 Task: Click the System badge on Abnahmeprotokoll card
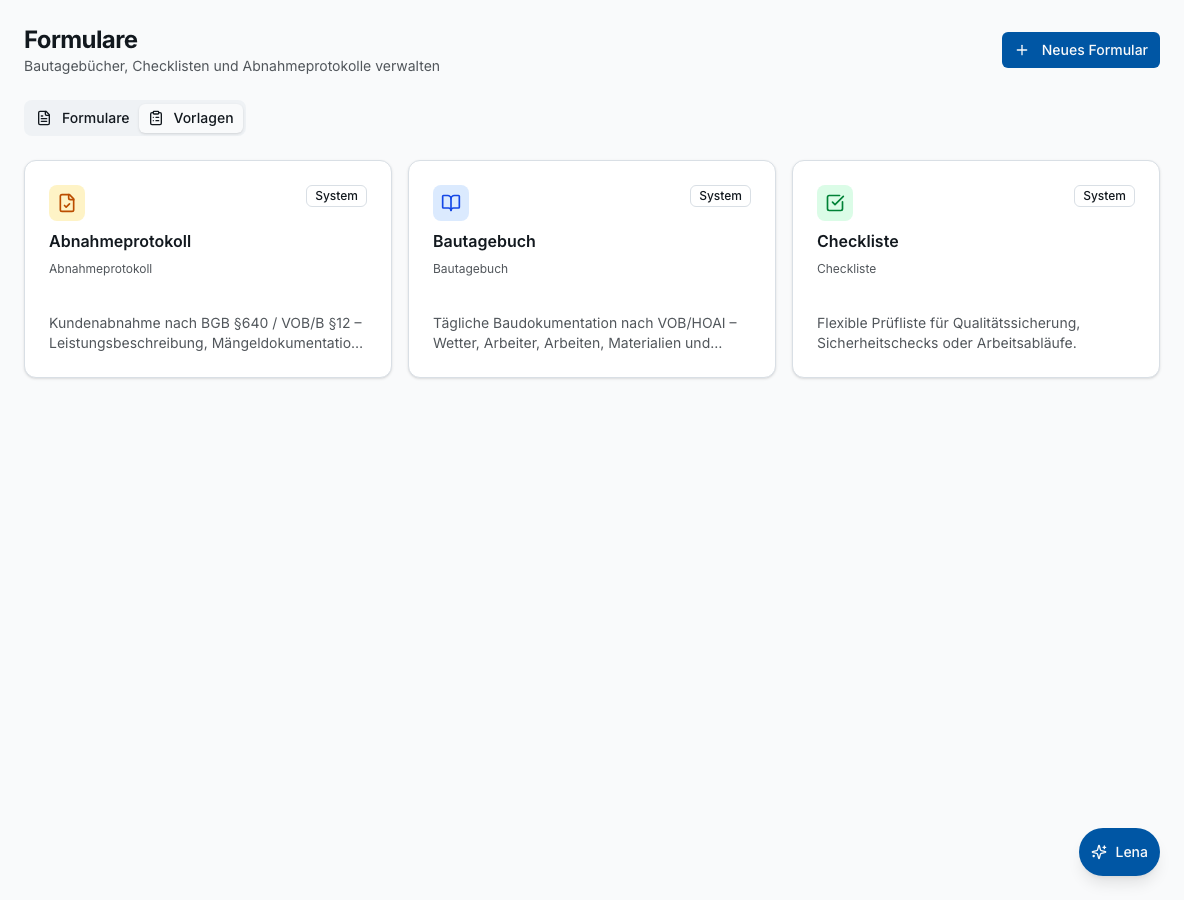click(x=336, y=196)
